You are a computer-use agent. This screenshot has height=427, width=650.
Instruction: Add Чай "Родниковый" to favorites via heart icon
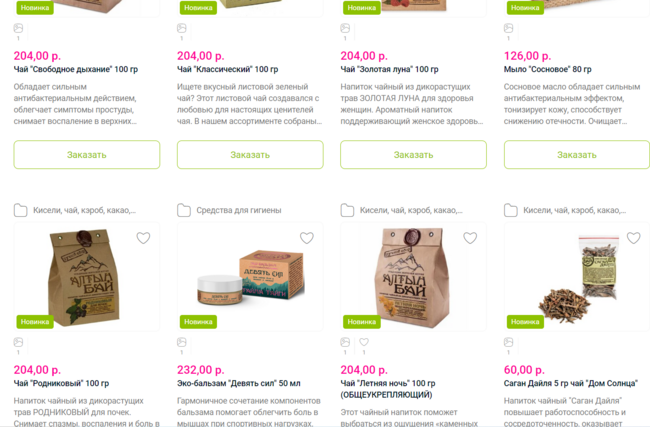point(143,238)
